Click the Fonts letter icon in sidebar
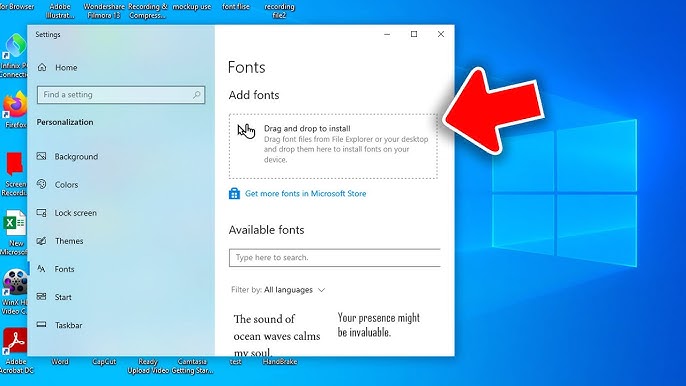686x386 pixels. [41, 269]
